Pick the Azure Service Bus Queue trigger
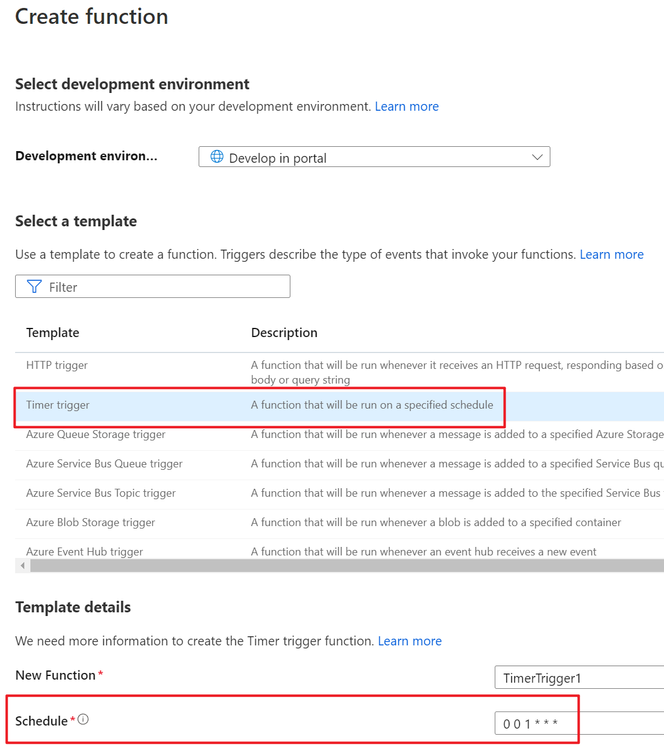This screenshot has width=664, height=750. tap(104, 463)
